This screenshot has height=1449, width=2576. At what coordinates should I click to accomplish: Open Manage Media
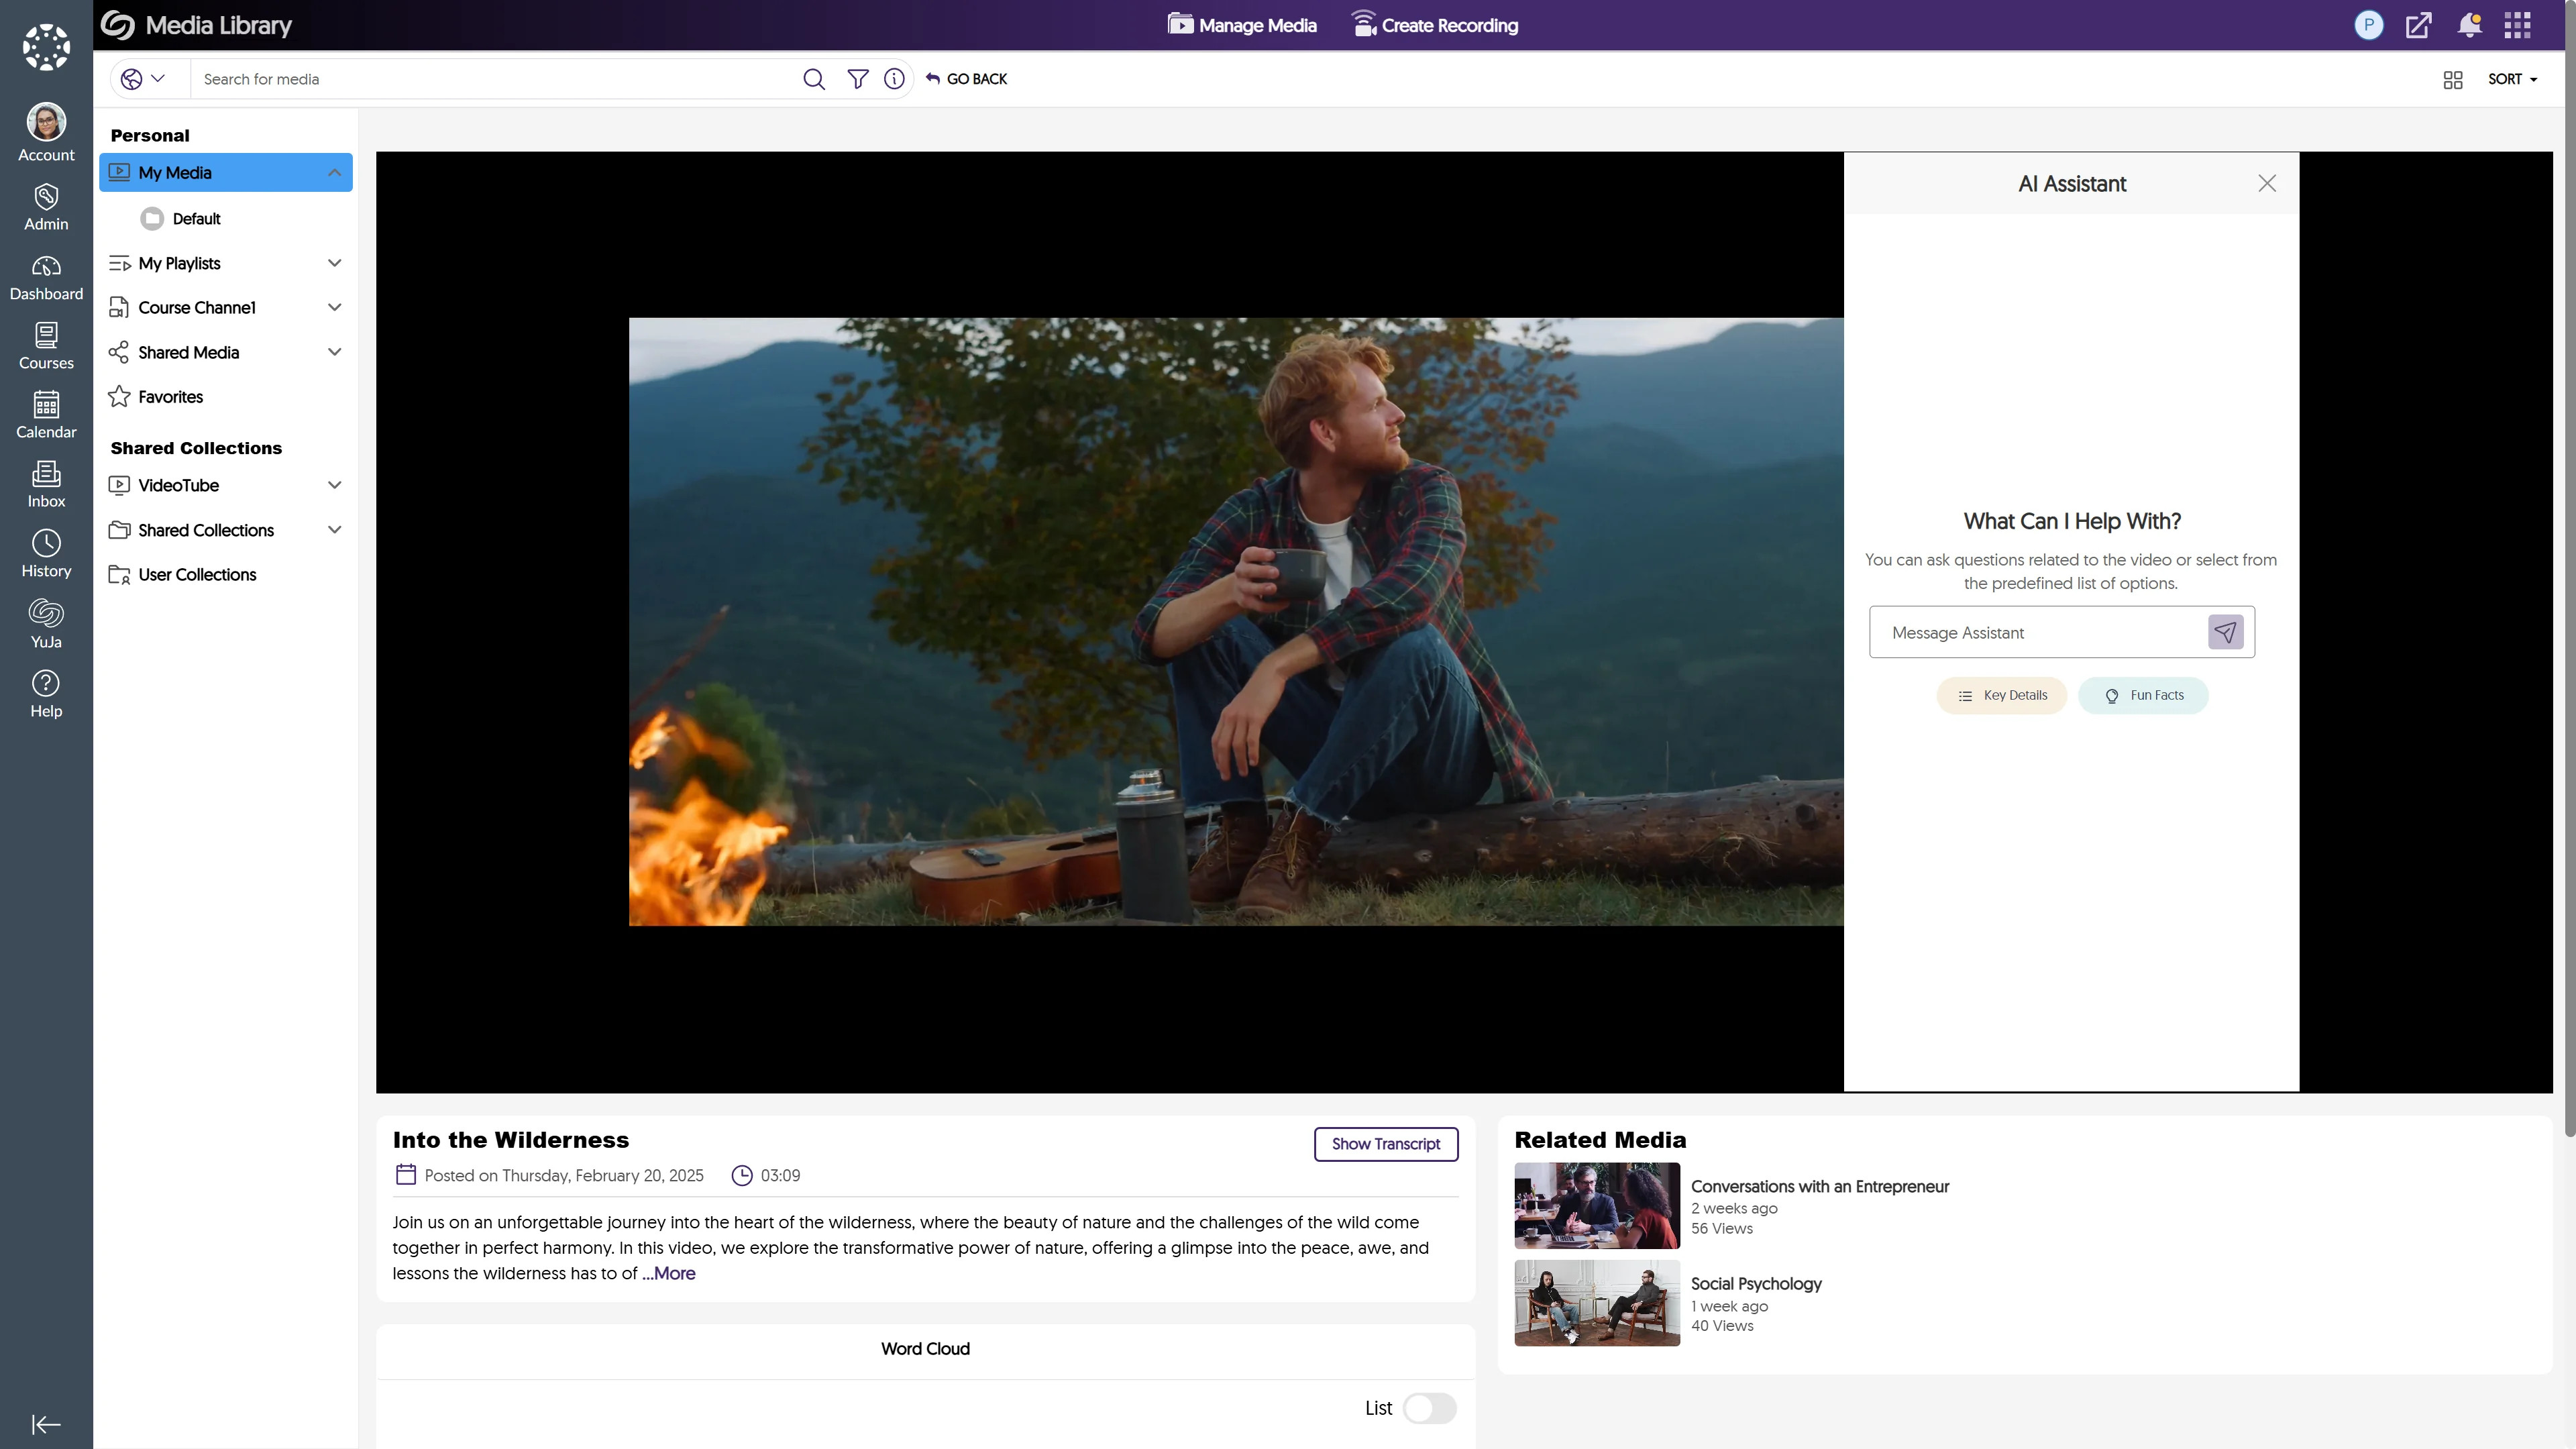[x=1242, y=25]
